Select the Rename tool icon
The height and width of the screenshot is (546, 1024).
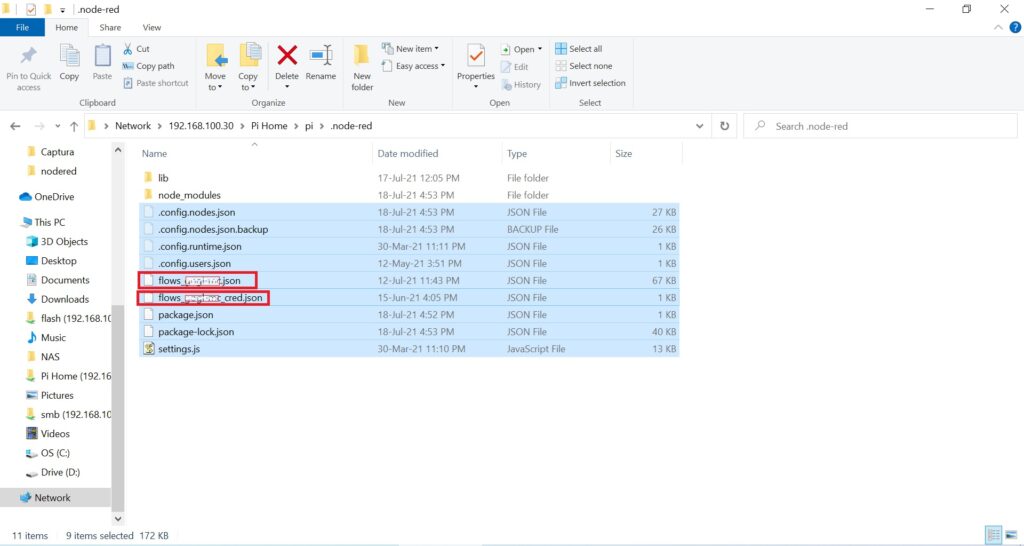[x=321, y=56]
